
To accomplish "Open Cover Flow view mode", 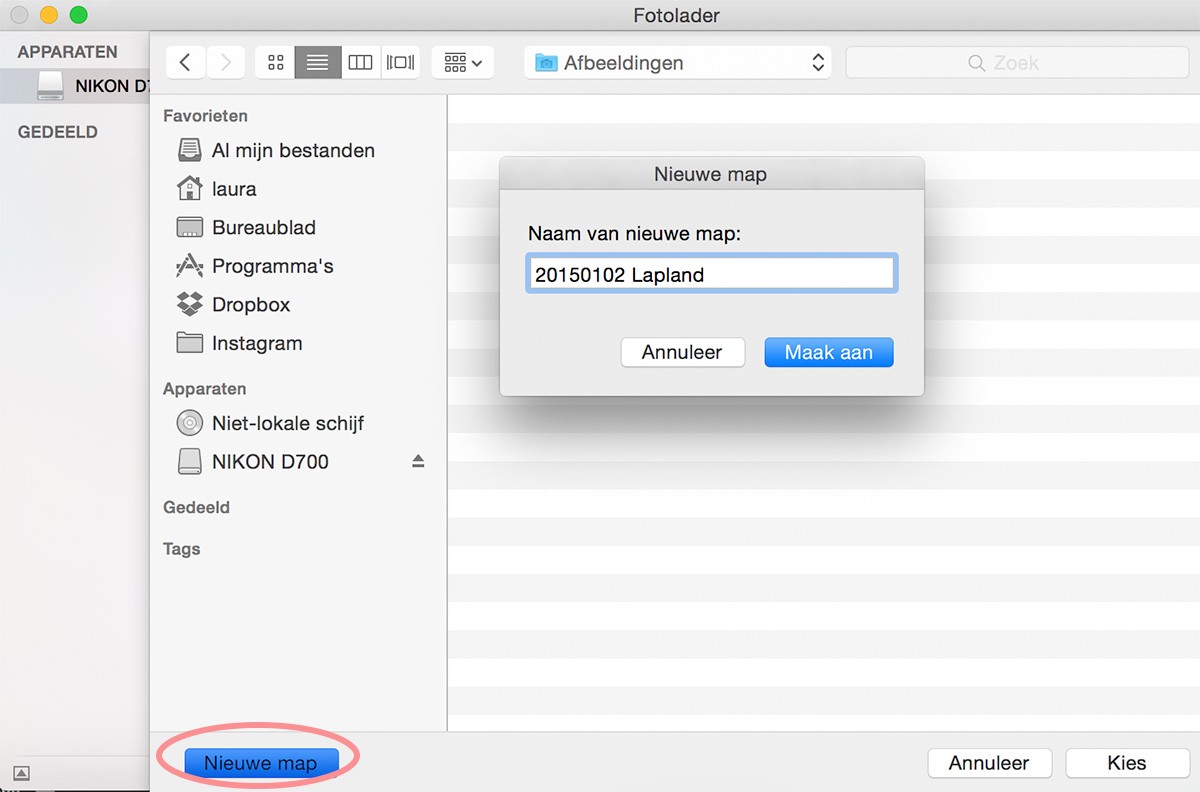I will 400,61.
